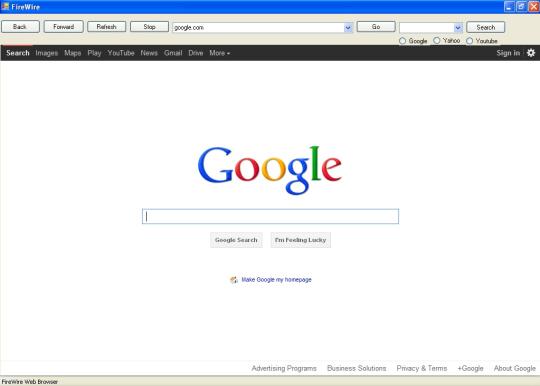Viewport: 540px width, 386px height.
Task: Click the Go button
Action: pyautogui.click(x=376, y=27)
